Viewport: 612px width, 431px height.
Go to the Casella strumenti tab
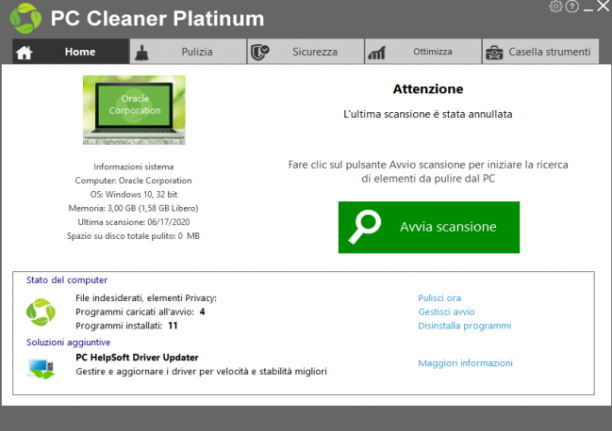[541, 52]
